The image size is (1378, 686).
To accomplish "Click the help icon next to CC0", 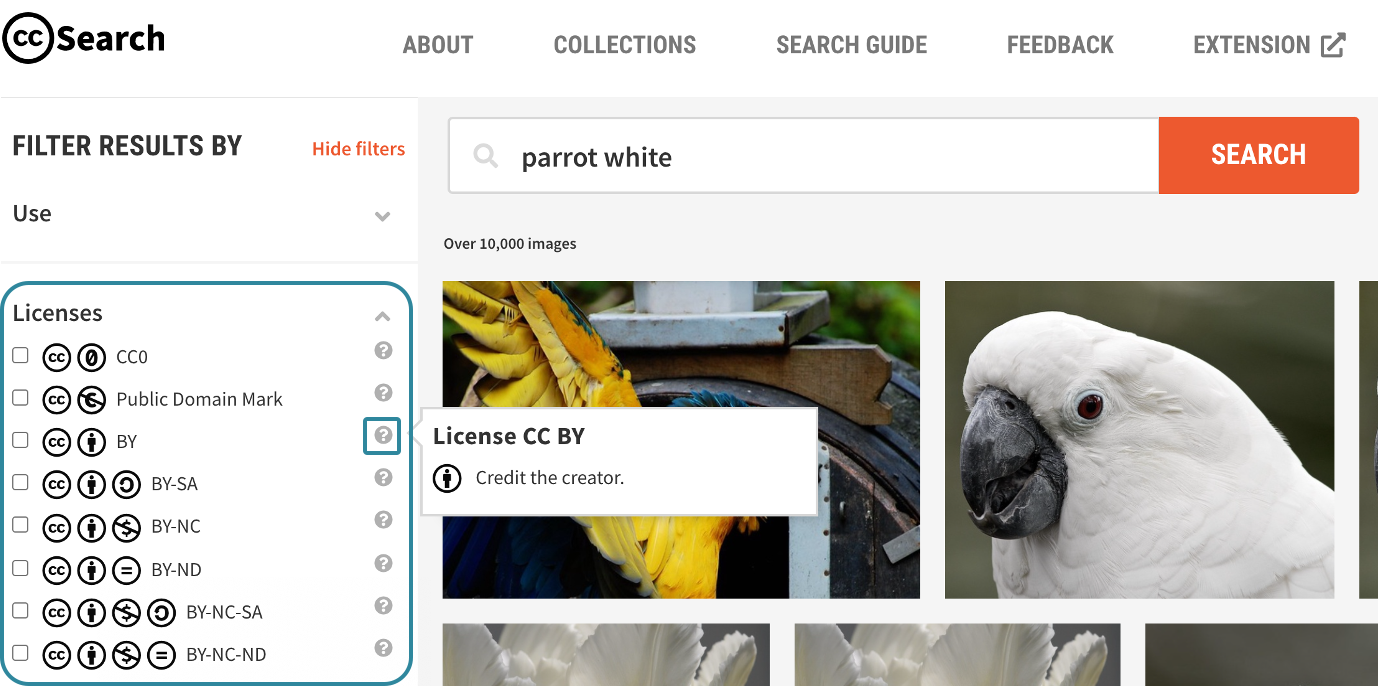I will (x=383, y=351).
